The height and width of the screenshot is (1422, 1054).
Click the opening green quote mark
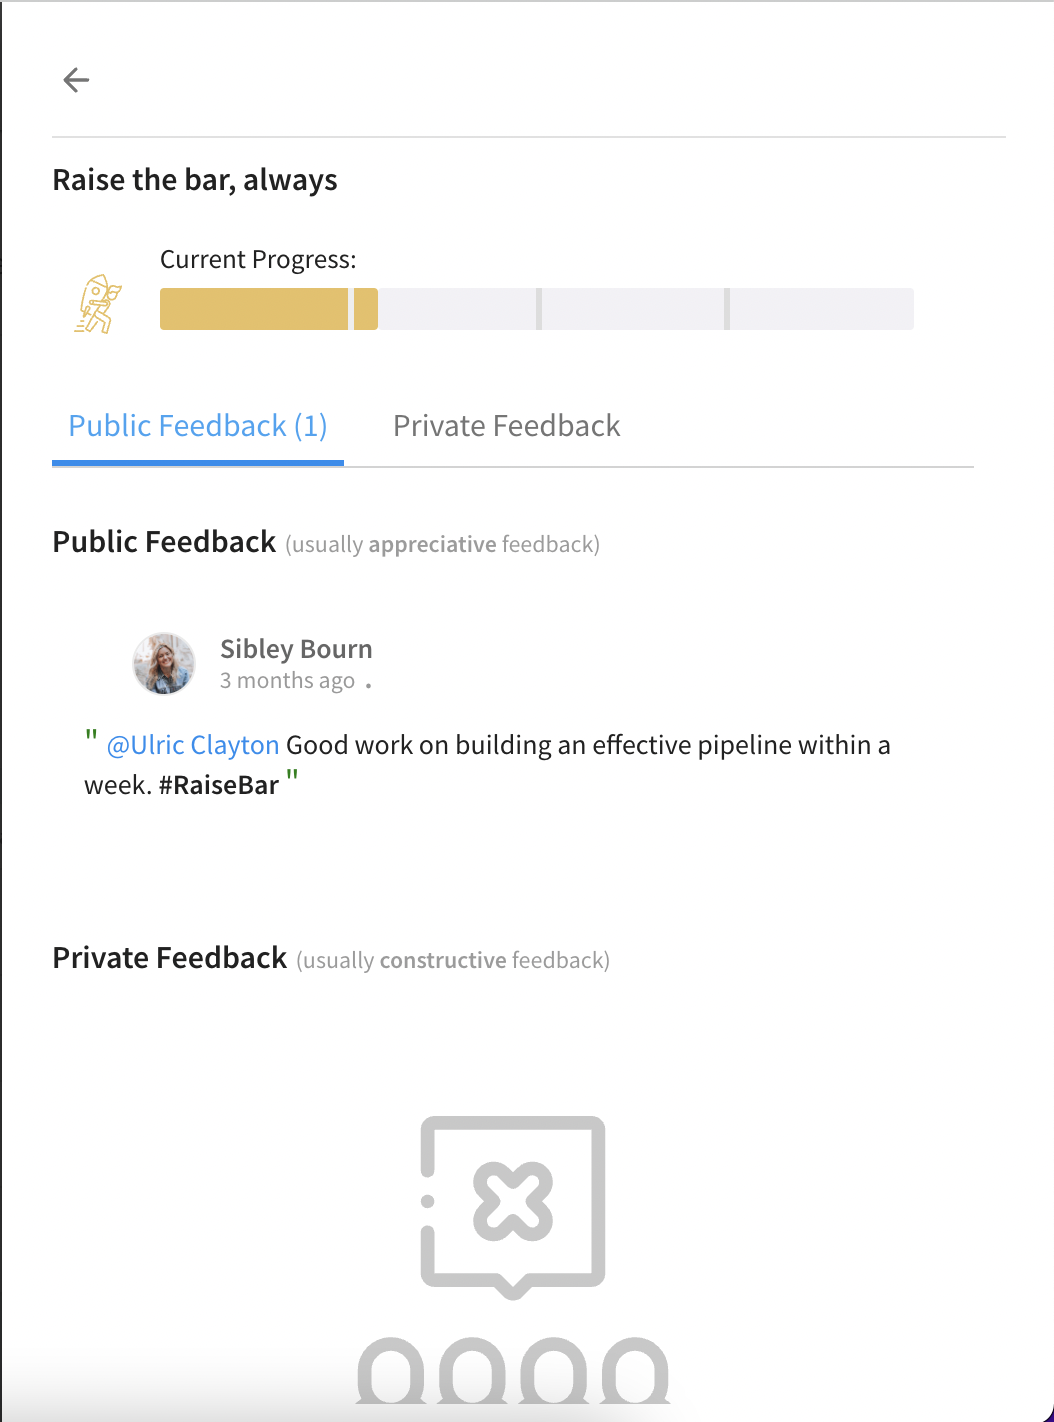pyautogui.click(x=91, y=737)
